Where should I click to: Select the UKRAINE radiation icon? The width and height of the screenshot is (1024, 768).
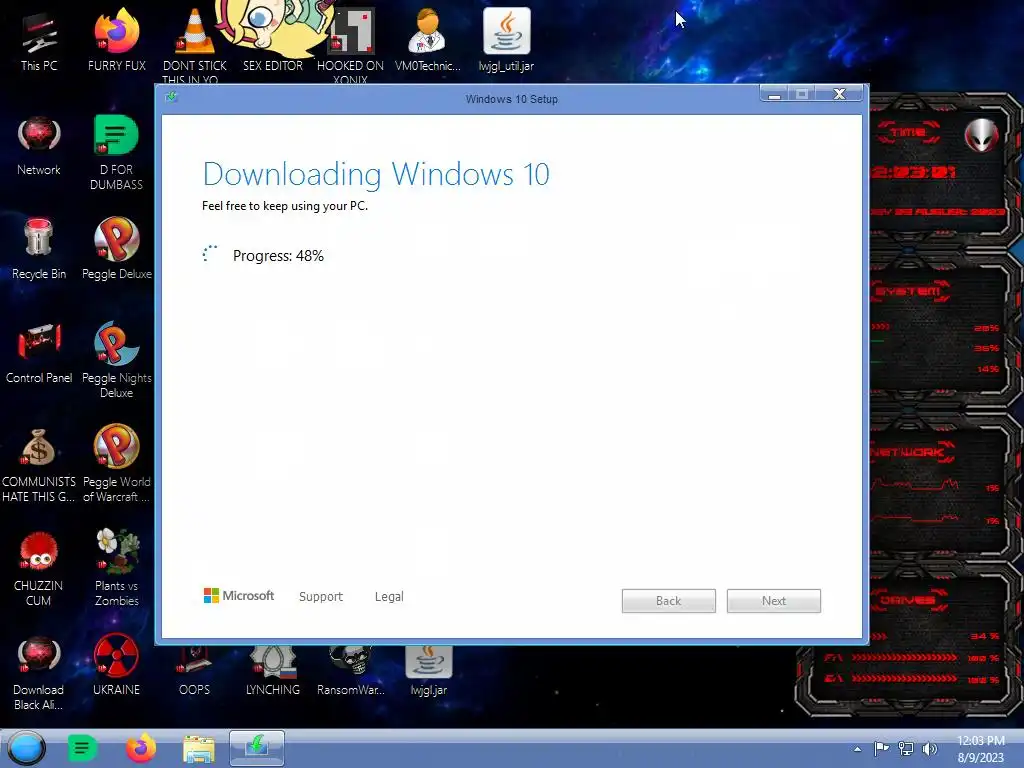click(116, 665)
